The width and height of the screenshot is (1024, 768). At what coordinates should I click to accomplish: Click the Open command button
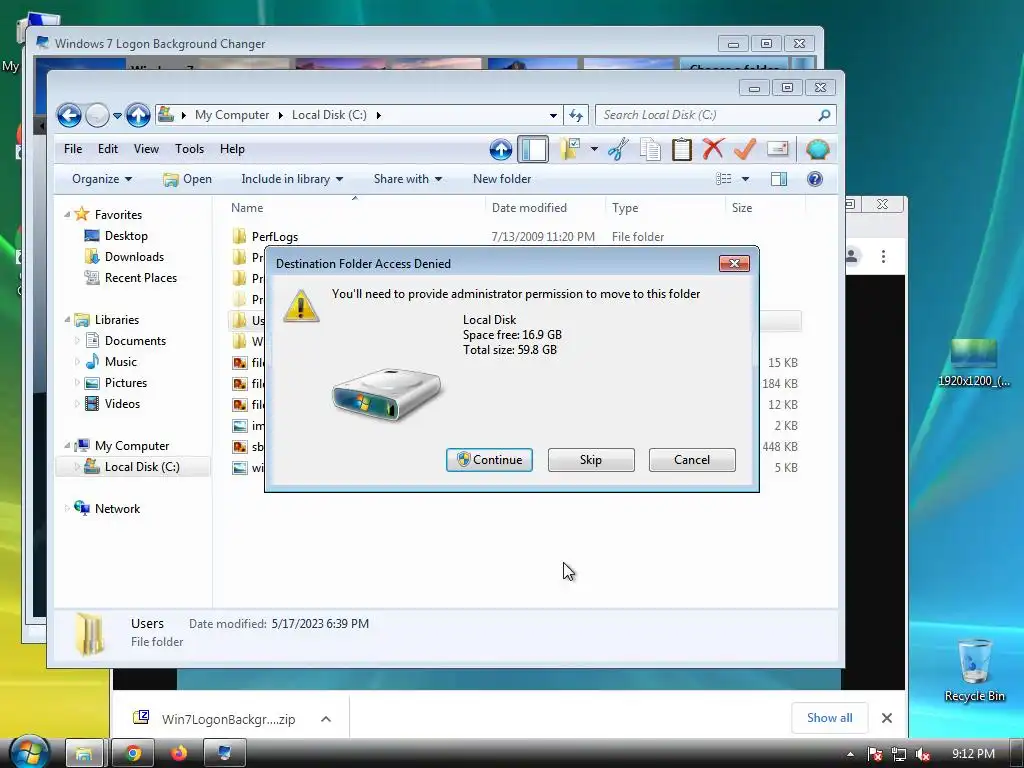click(x=187, y=179)
